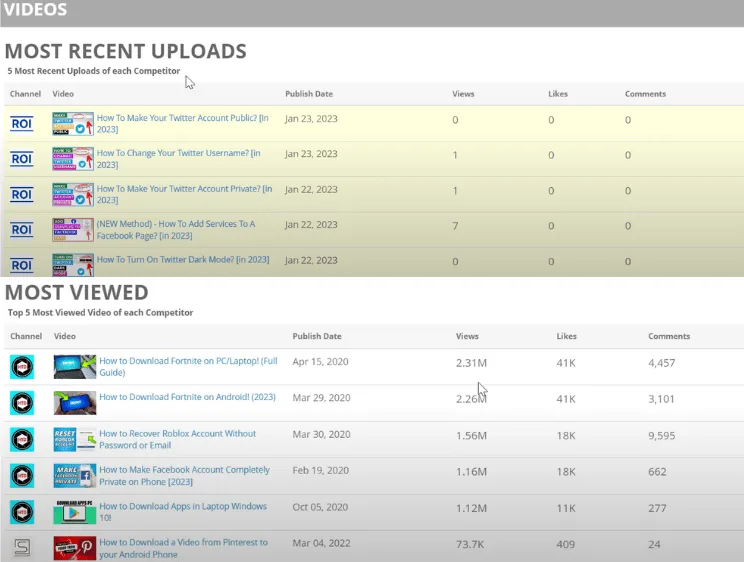Open link How To Change Your Twitter Username
The width and height of the screenshot is (744, 562).
(179, 159)
